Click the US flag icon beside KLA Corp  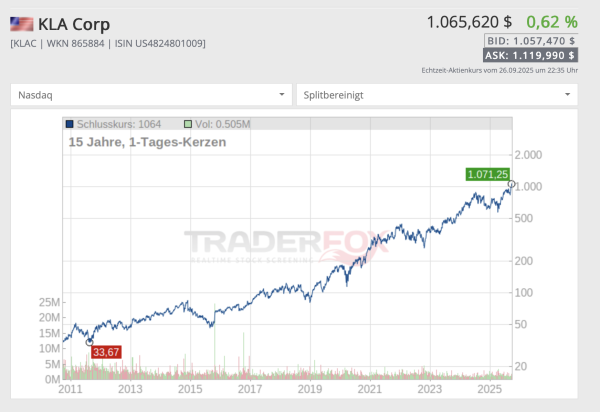point(21,24)
